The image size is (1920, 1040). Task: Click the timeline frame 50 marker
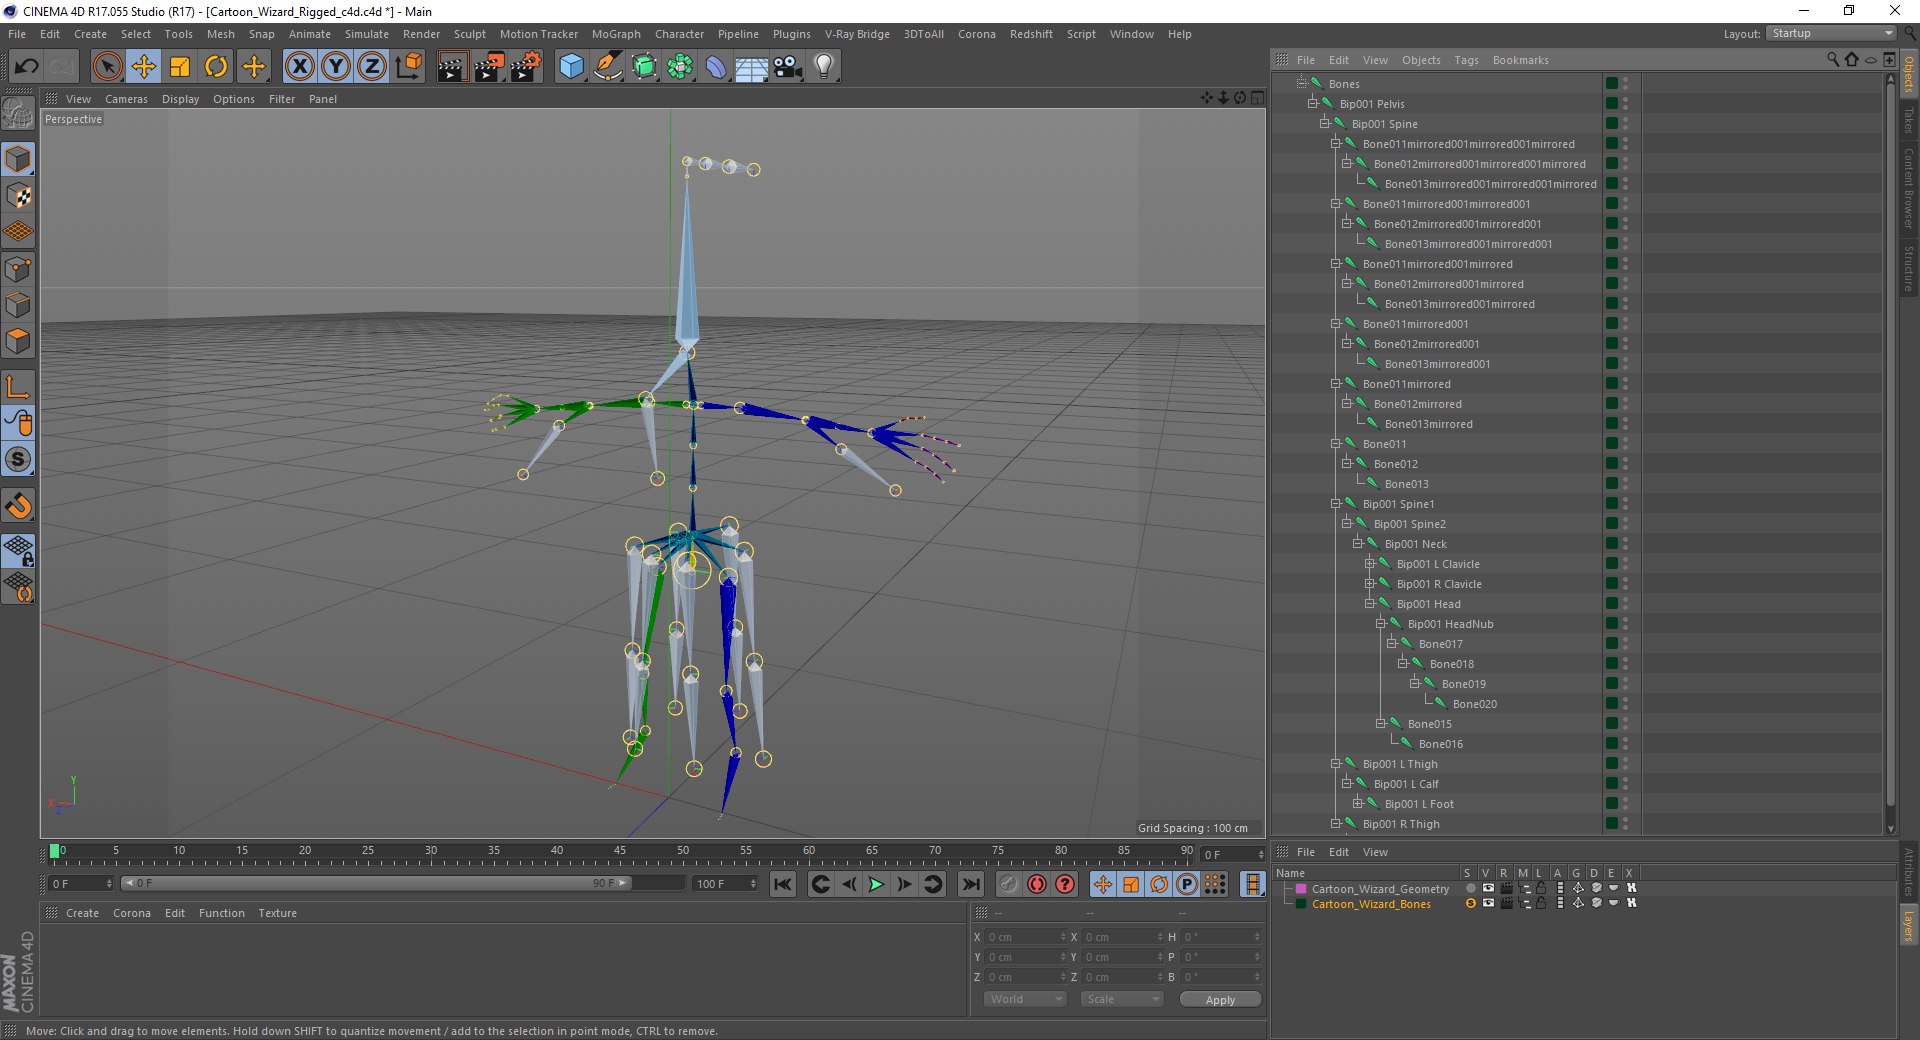(x=681, y=852)
